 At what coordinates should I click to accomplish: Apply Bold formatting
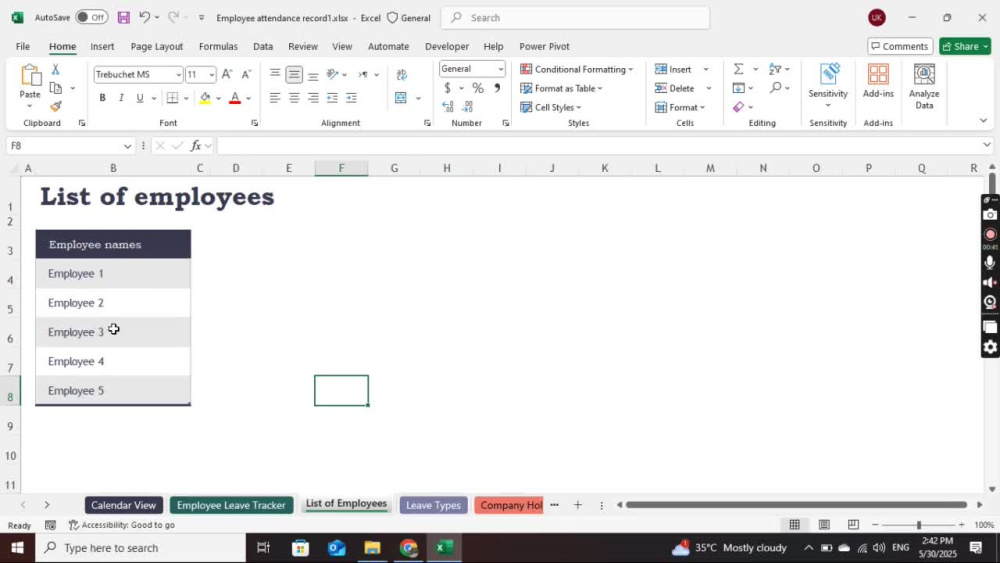102,98
